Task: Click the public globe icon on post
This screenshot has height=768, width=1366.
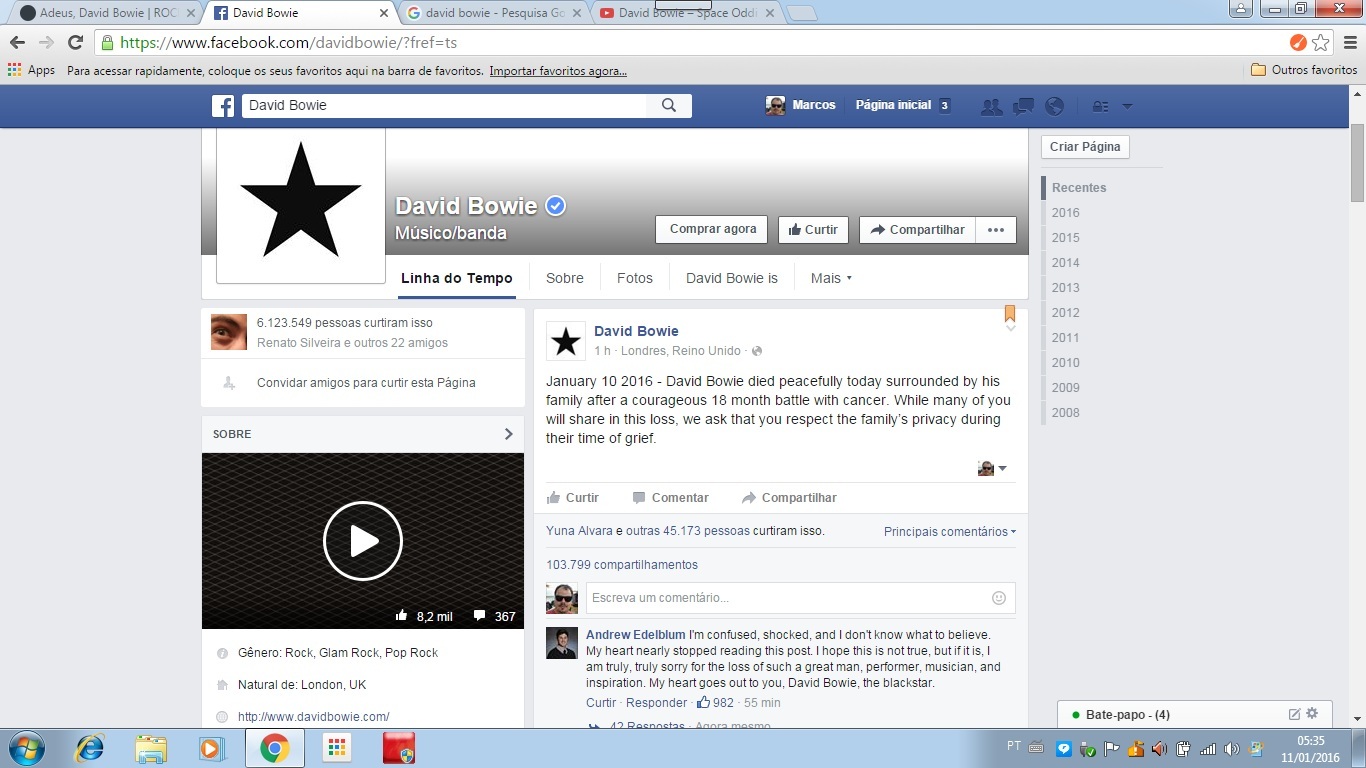Action: (x=757, y=351)
